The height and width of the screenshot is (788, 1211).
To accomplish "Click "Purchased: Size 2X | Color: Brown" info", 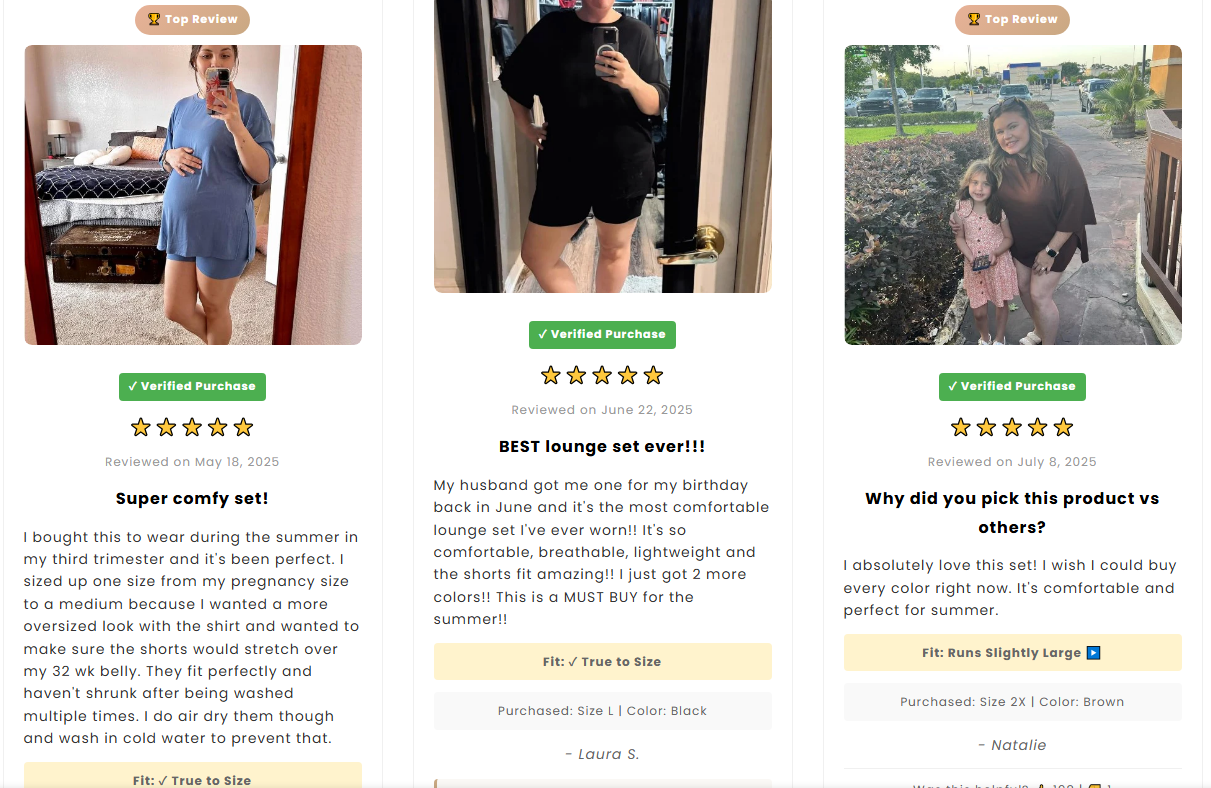I will [x=1012, y=702].
